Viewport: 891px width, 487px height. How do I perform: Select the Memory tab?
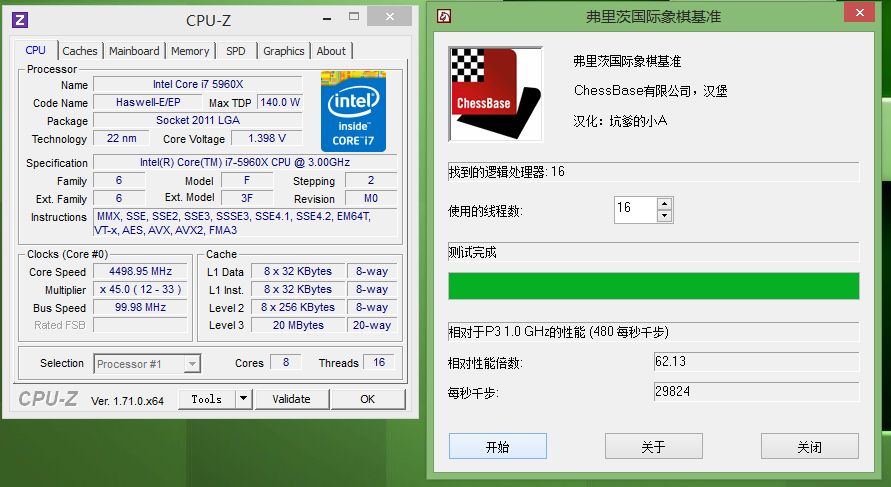(x=190, y=51)
